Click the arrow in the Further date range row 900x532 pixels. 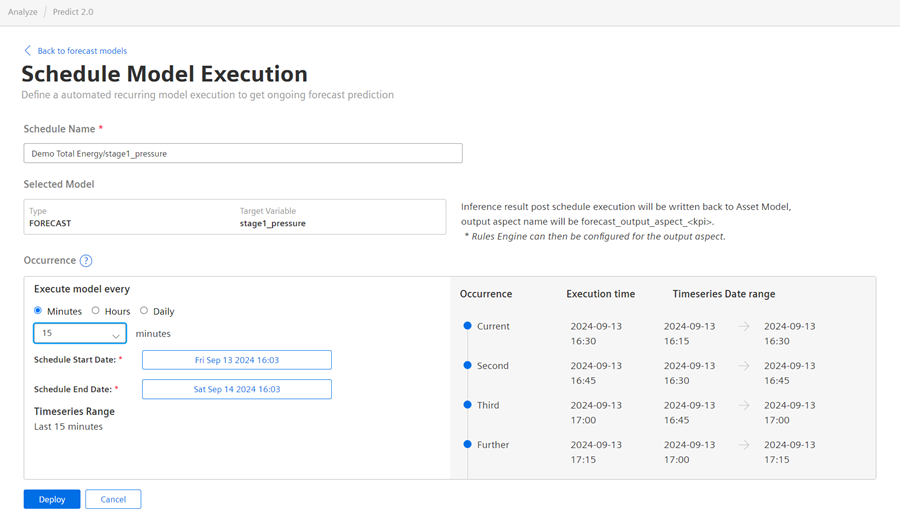click(x=744, y=445)
